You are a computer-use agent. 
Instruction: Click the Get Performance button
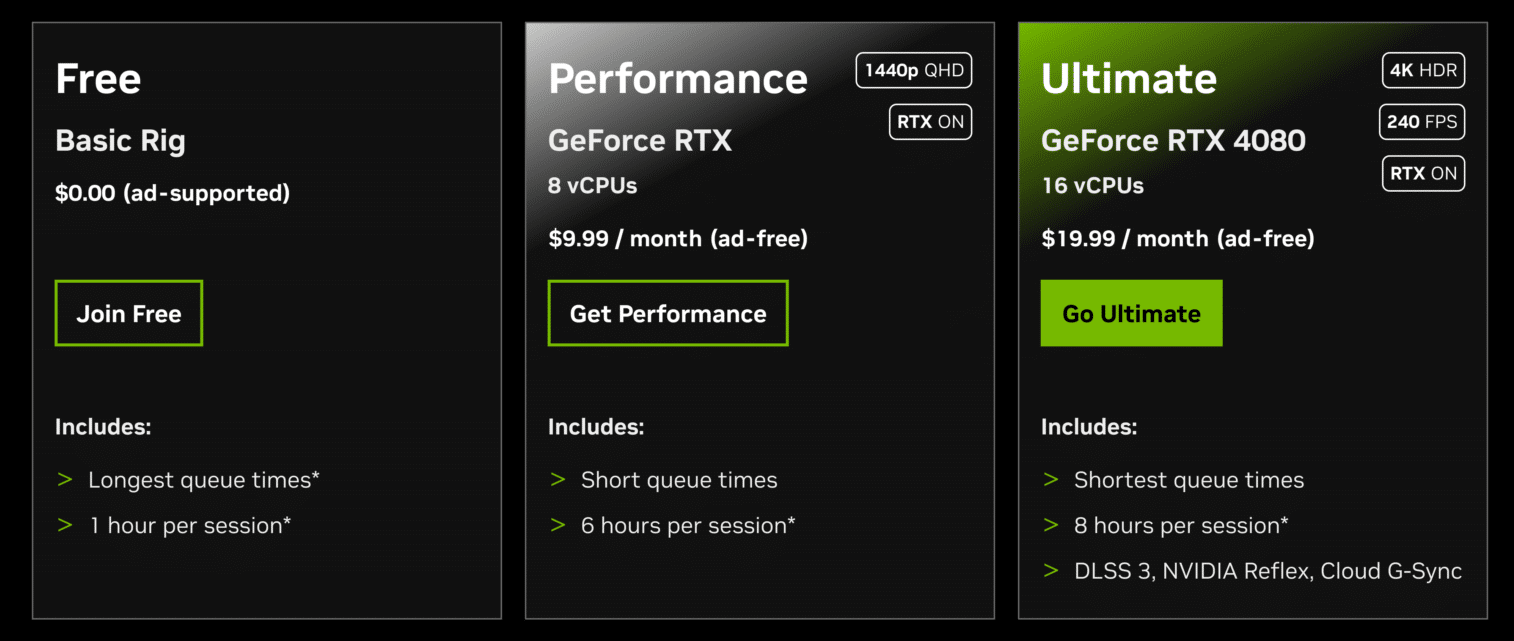[x=668, y=313]
